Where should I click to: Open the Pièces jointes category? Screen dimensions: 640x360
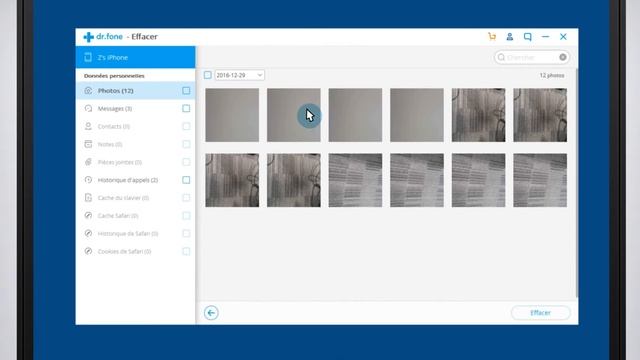[x=136, y=162]
